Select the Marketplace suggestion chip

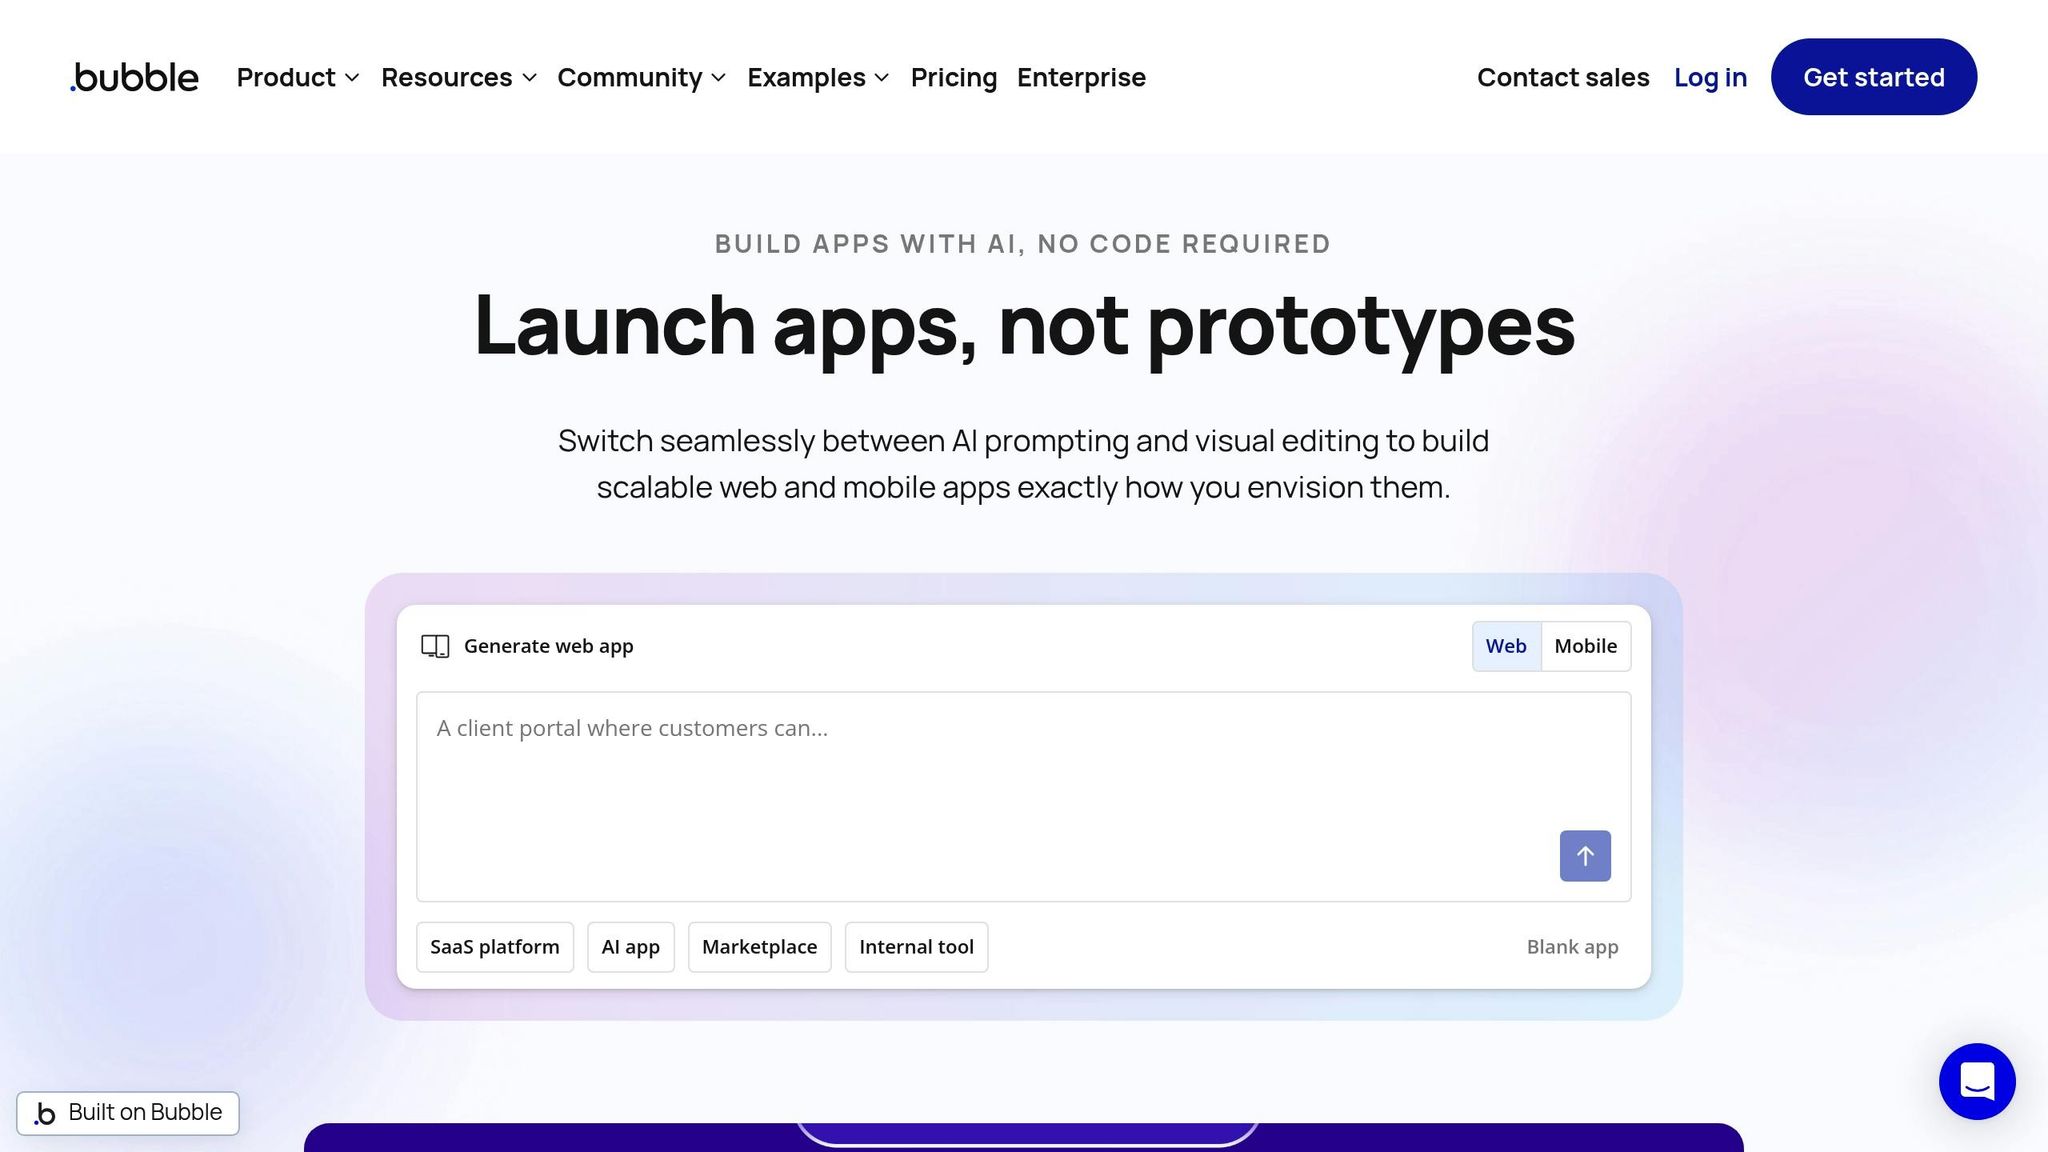coord(759,947)
